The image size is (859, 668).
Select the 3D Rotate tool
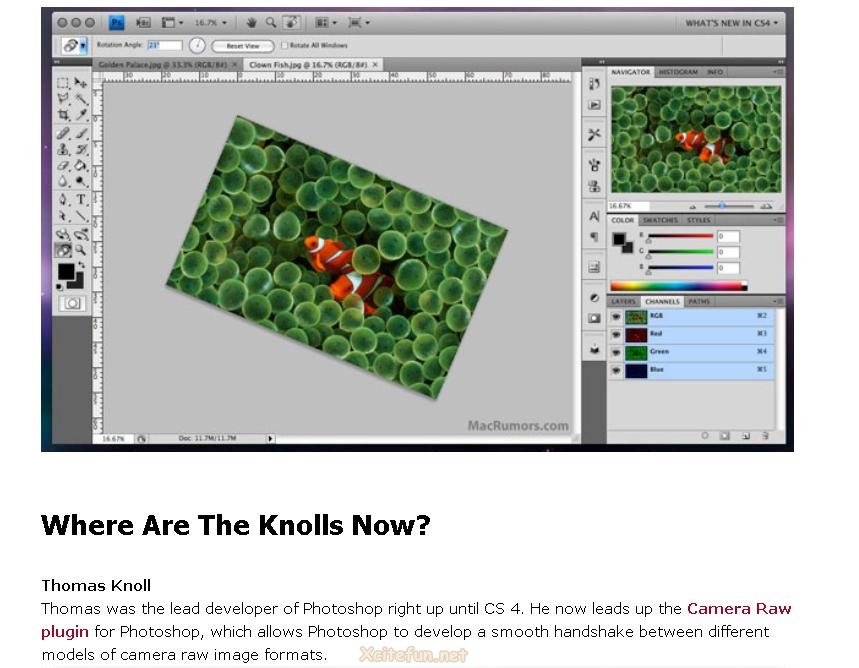pyautogui.click(x=63, y=235)
